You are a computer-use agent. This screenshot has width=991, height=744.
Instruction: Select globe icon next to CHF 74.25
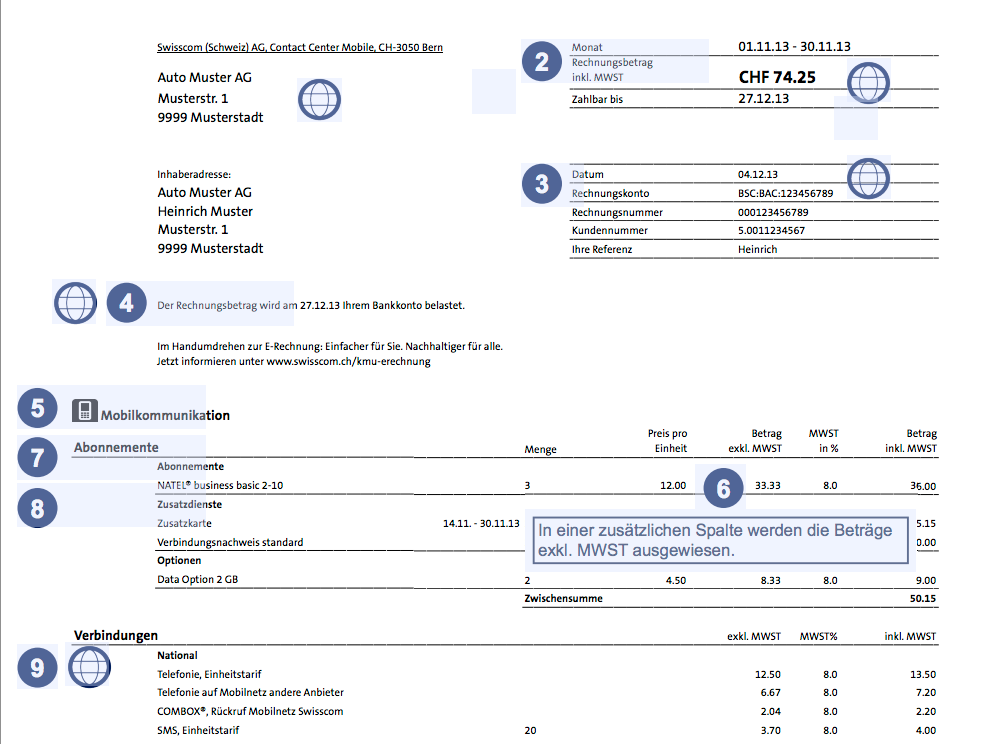pyautogui.click(x=868, y=82)
